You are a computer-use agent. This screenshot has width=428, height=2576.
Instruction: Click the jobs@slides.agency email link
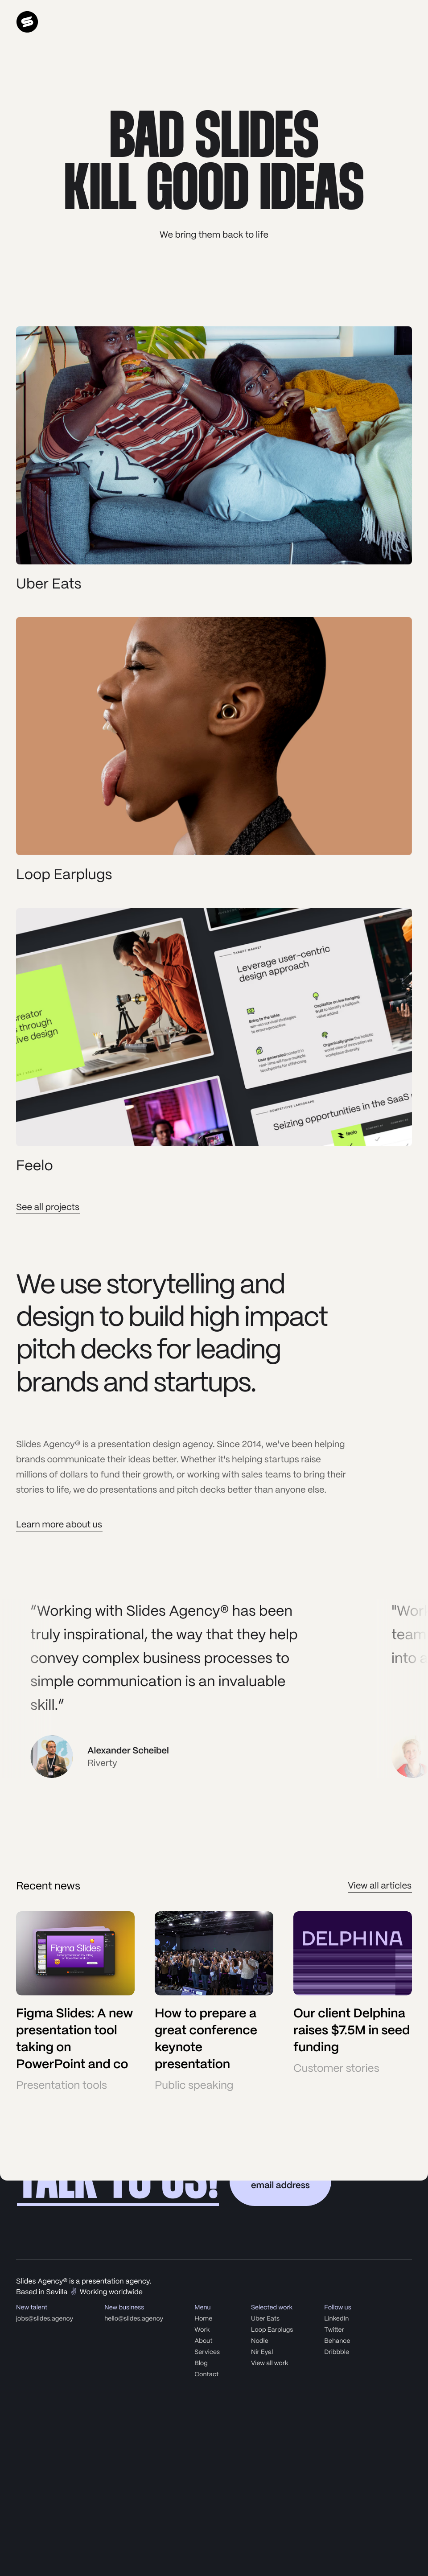(44, 2318)
